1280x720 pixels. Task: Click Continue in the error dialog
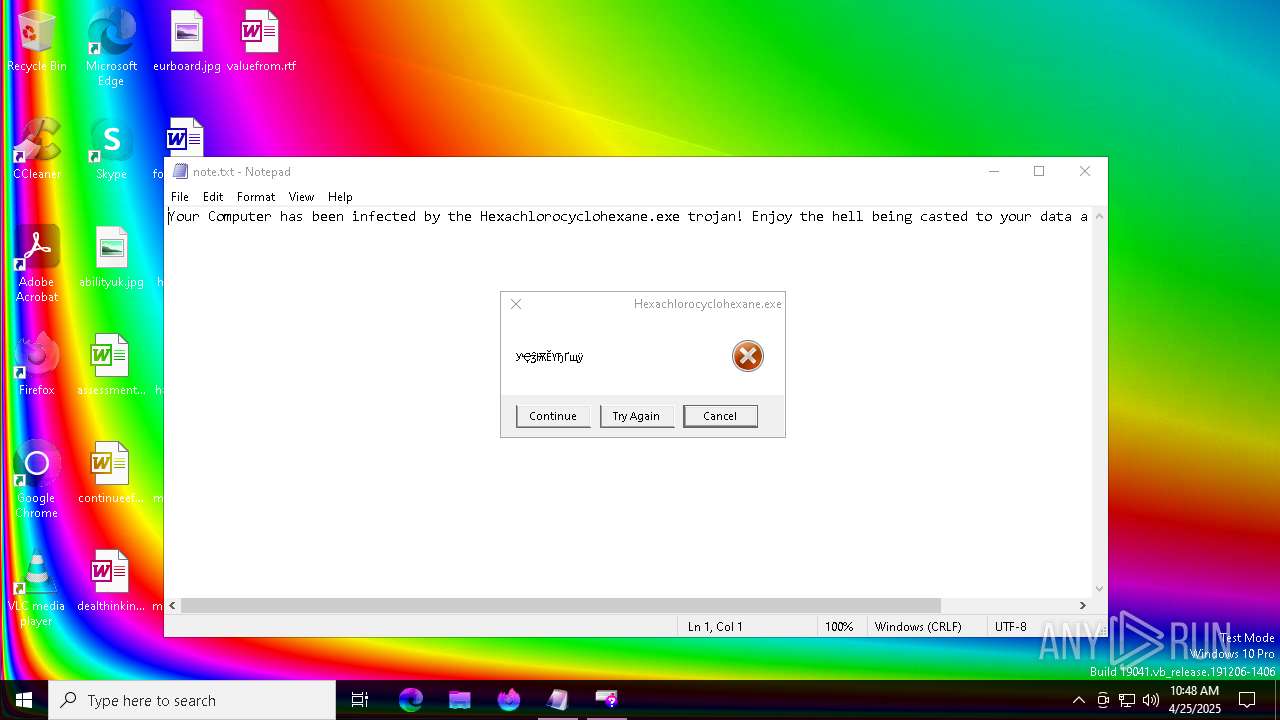click(x=553, y=416)
